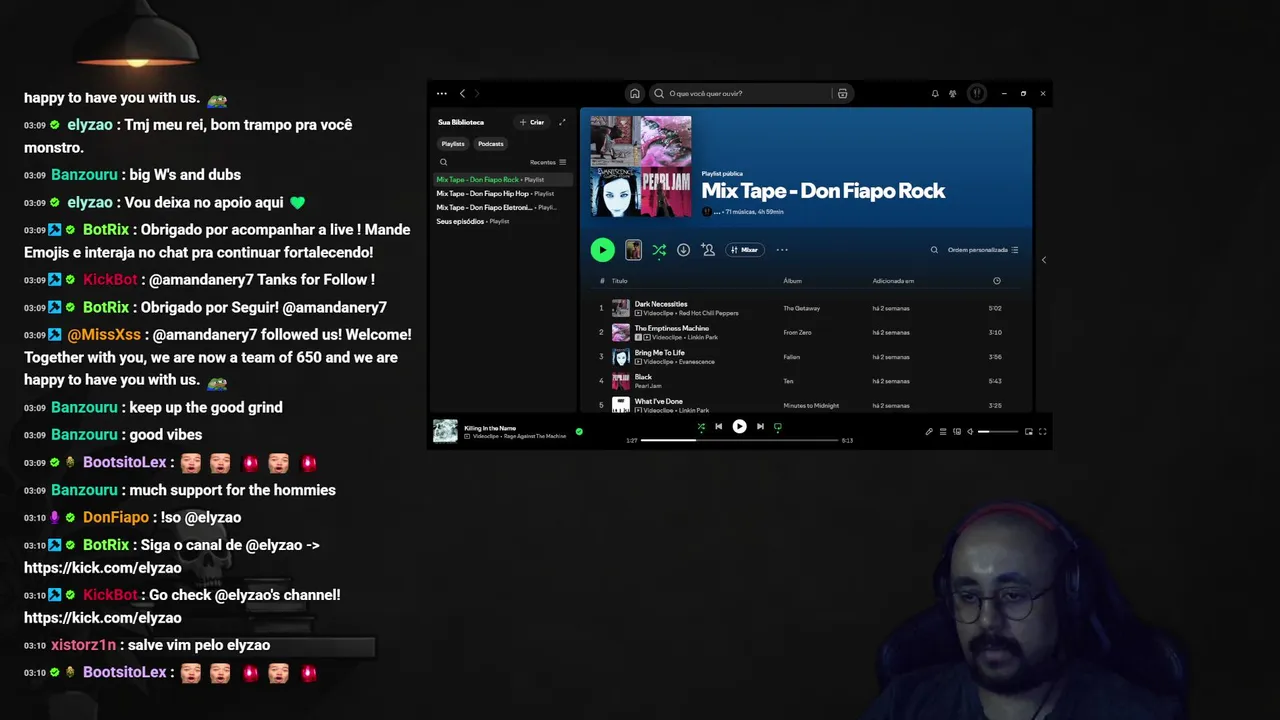
Task: Click the player bar play button
Action: 739,427
